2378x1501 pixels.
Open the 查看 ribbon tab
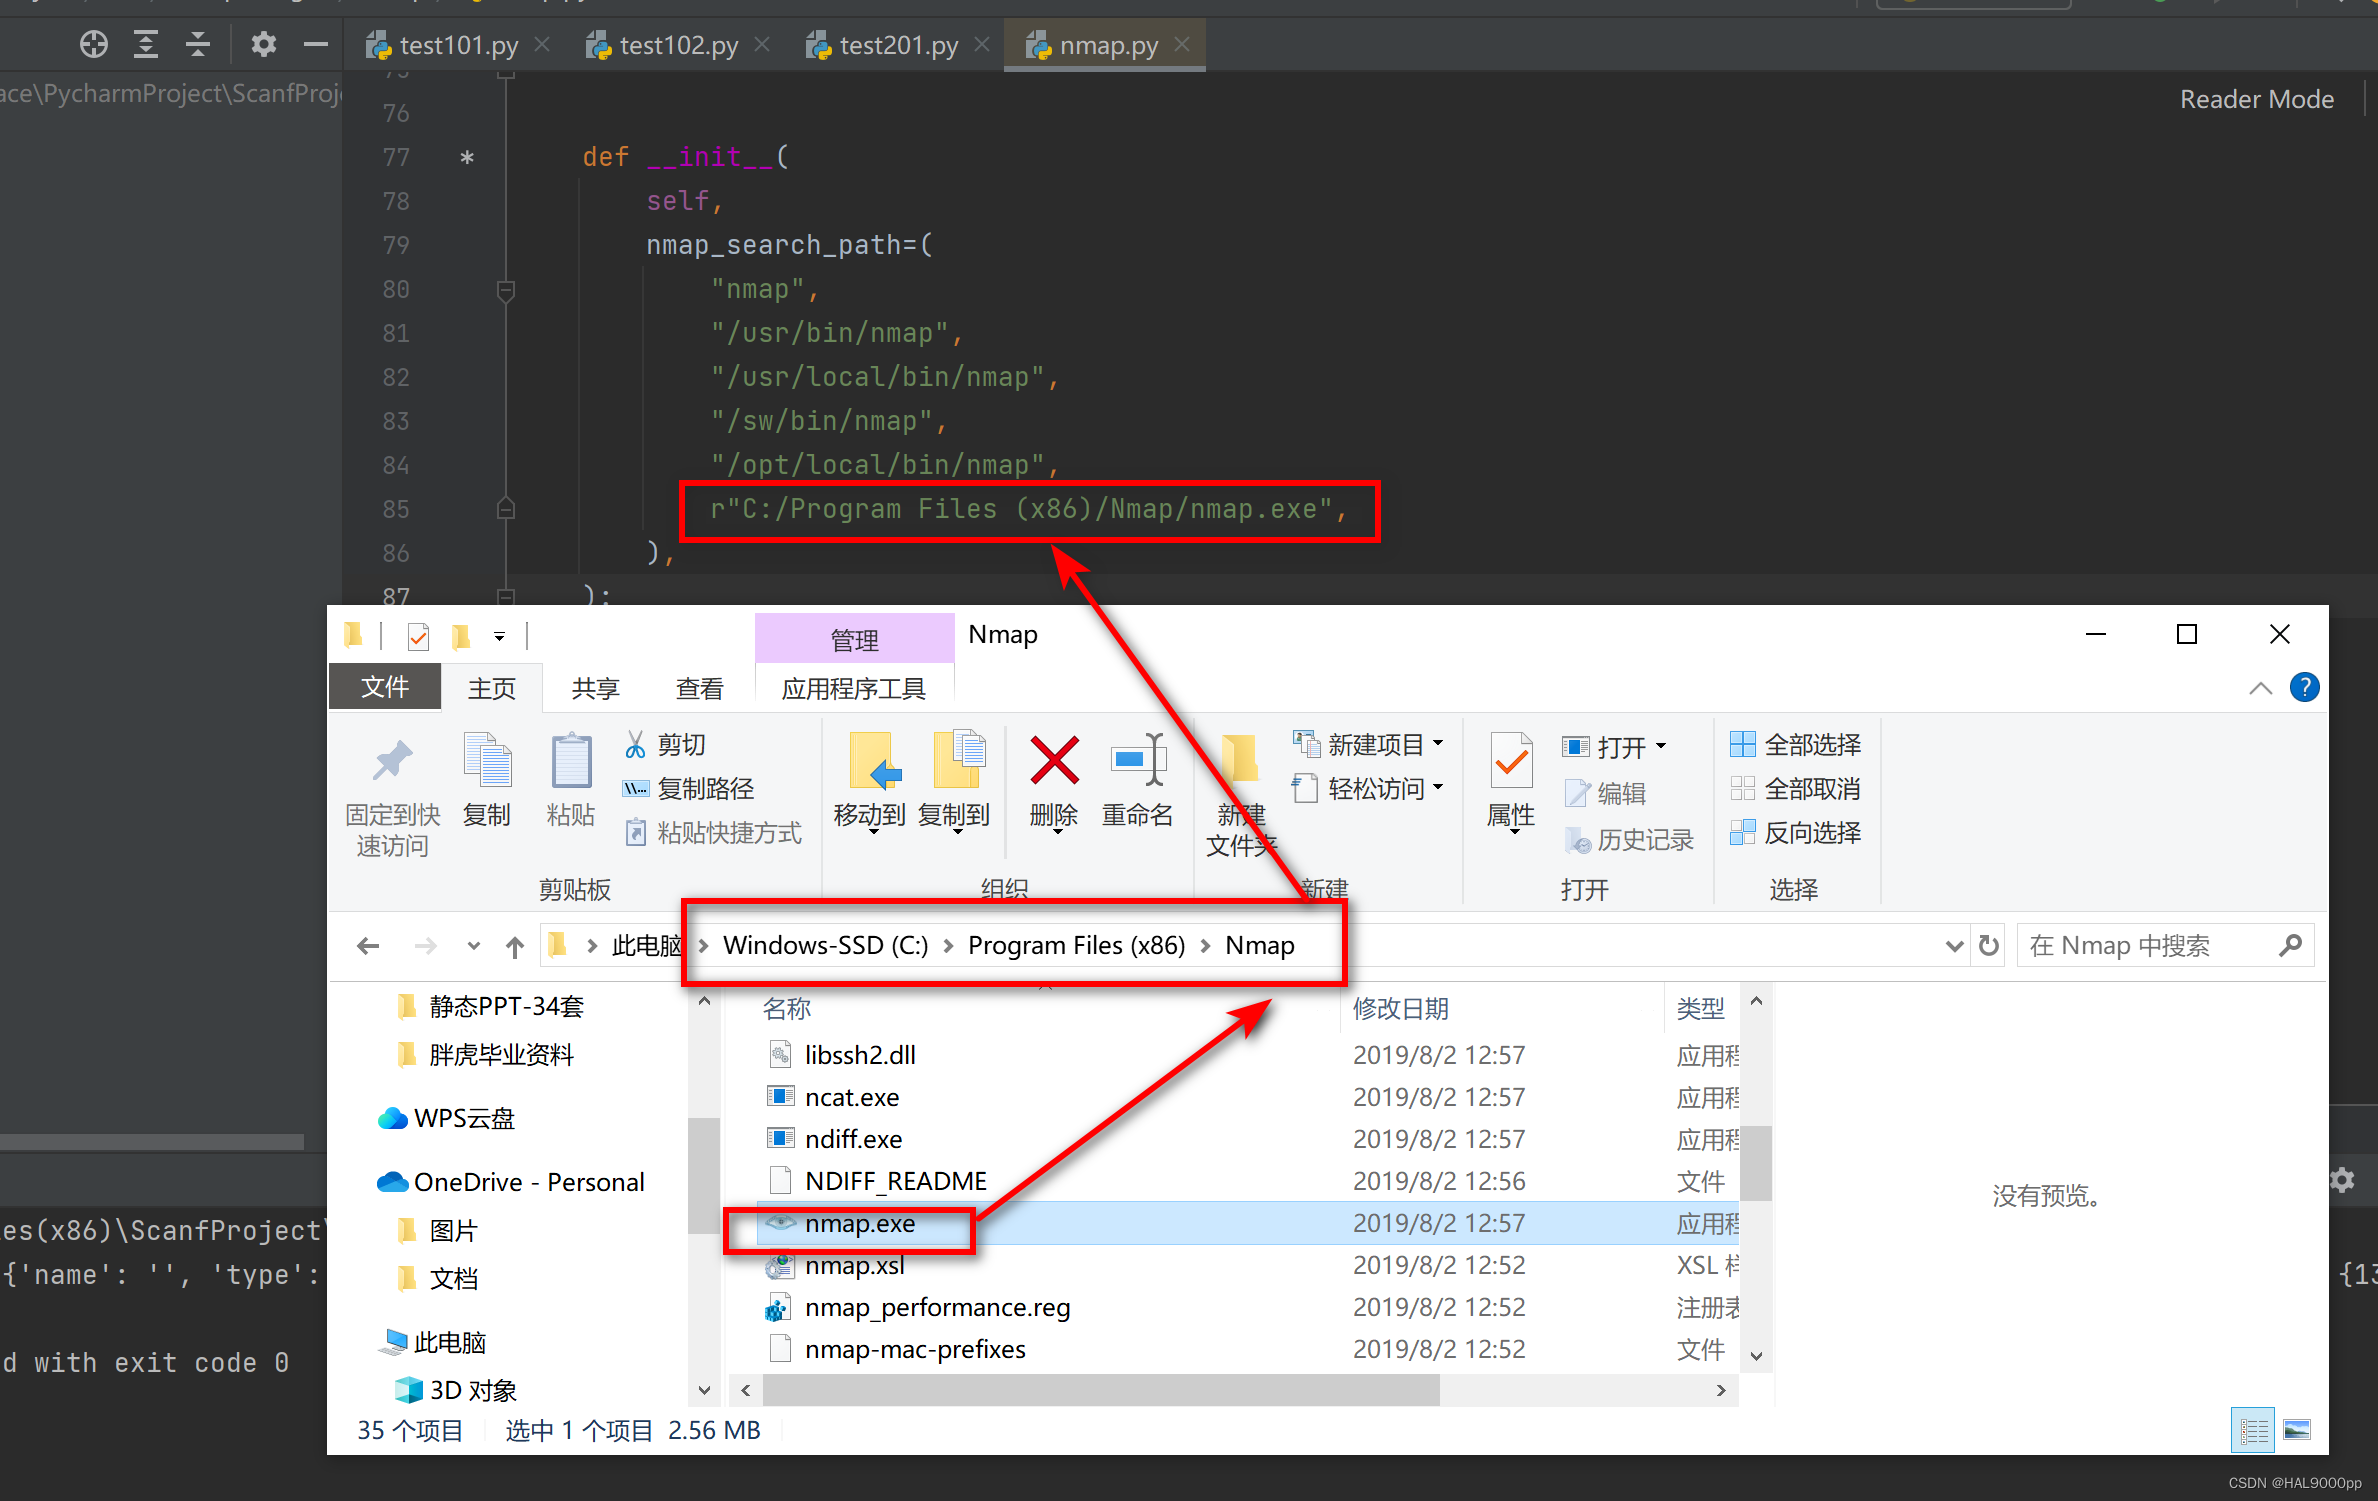(700, 688)
